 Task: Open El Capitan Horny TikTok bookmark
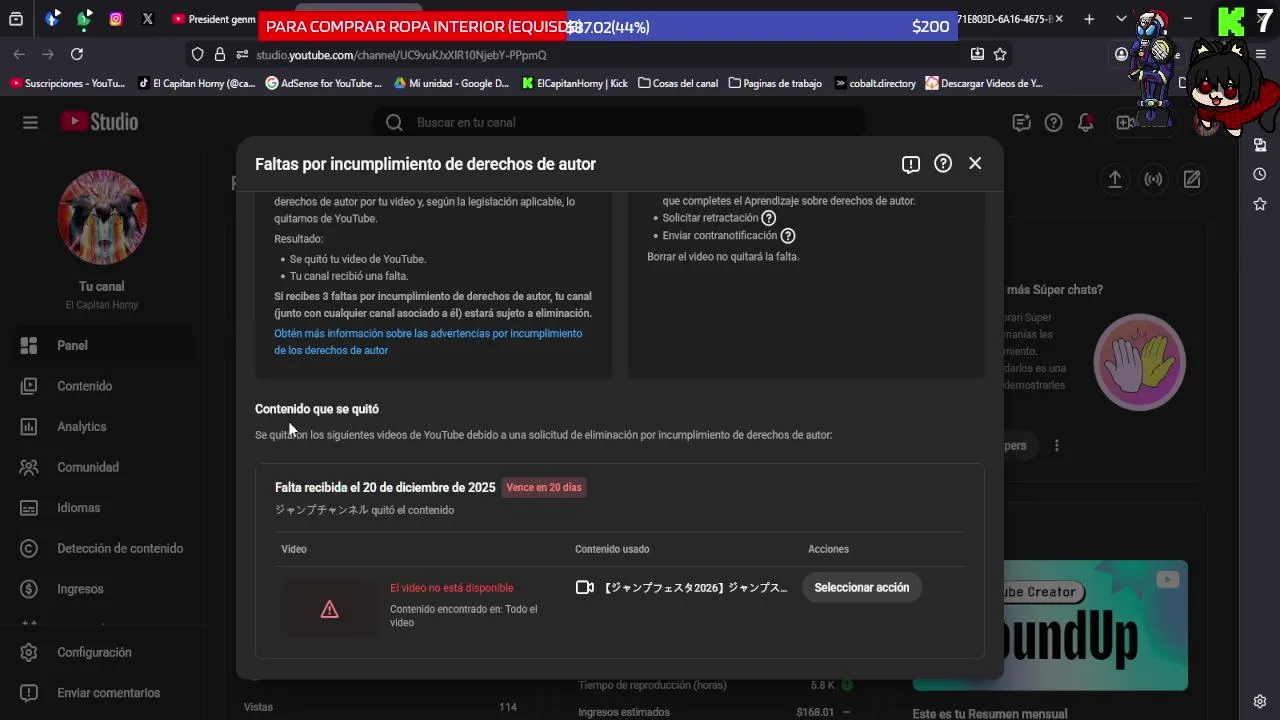[197, 84]
